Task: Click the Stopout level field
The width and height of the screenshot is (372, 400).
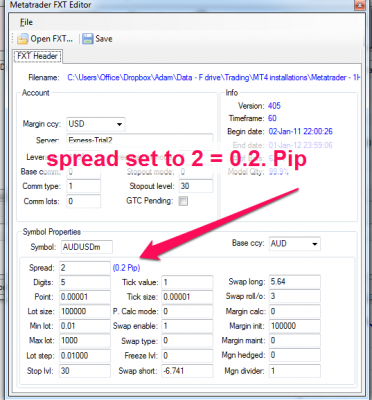Action: [x=196, y=186]
